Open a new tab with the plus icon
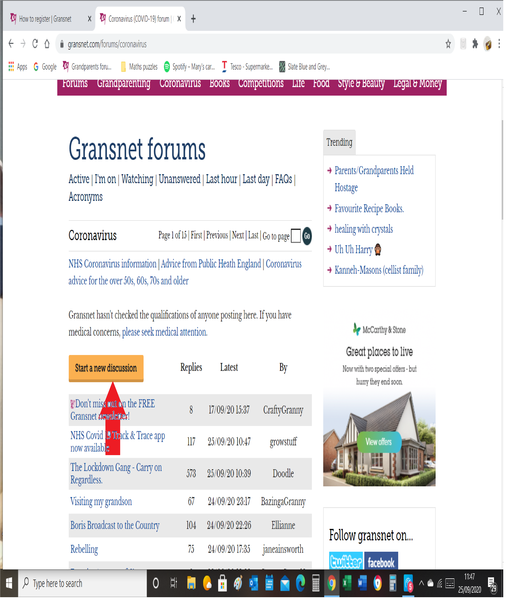The width and height of the screenshot is (508, 600). [x=193, y=18]
